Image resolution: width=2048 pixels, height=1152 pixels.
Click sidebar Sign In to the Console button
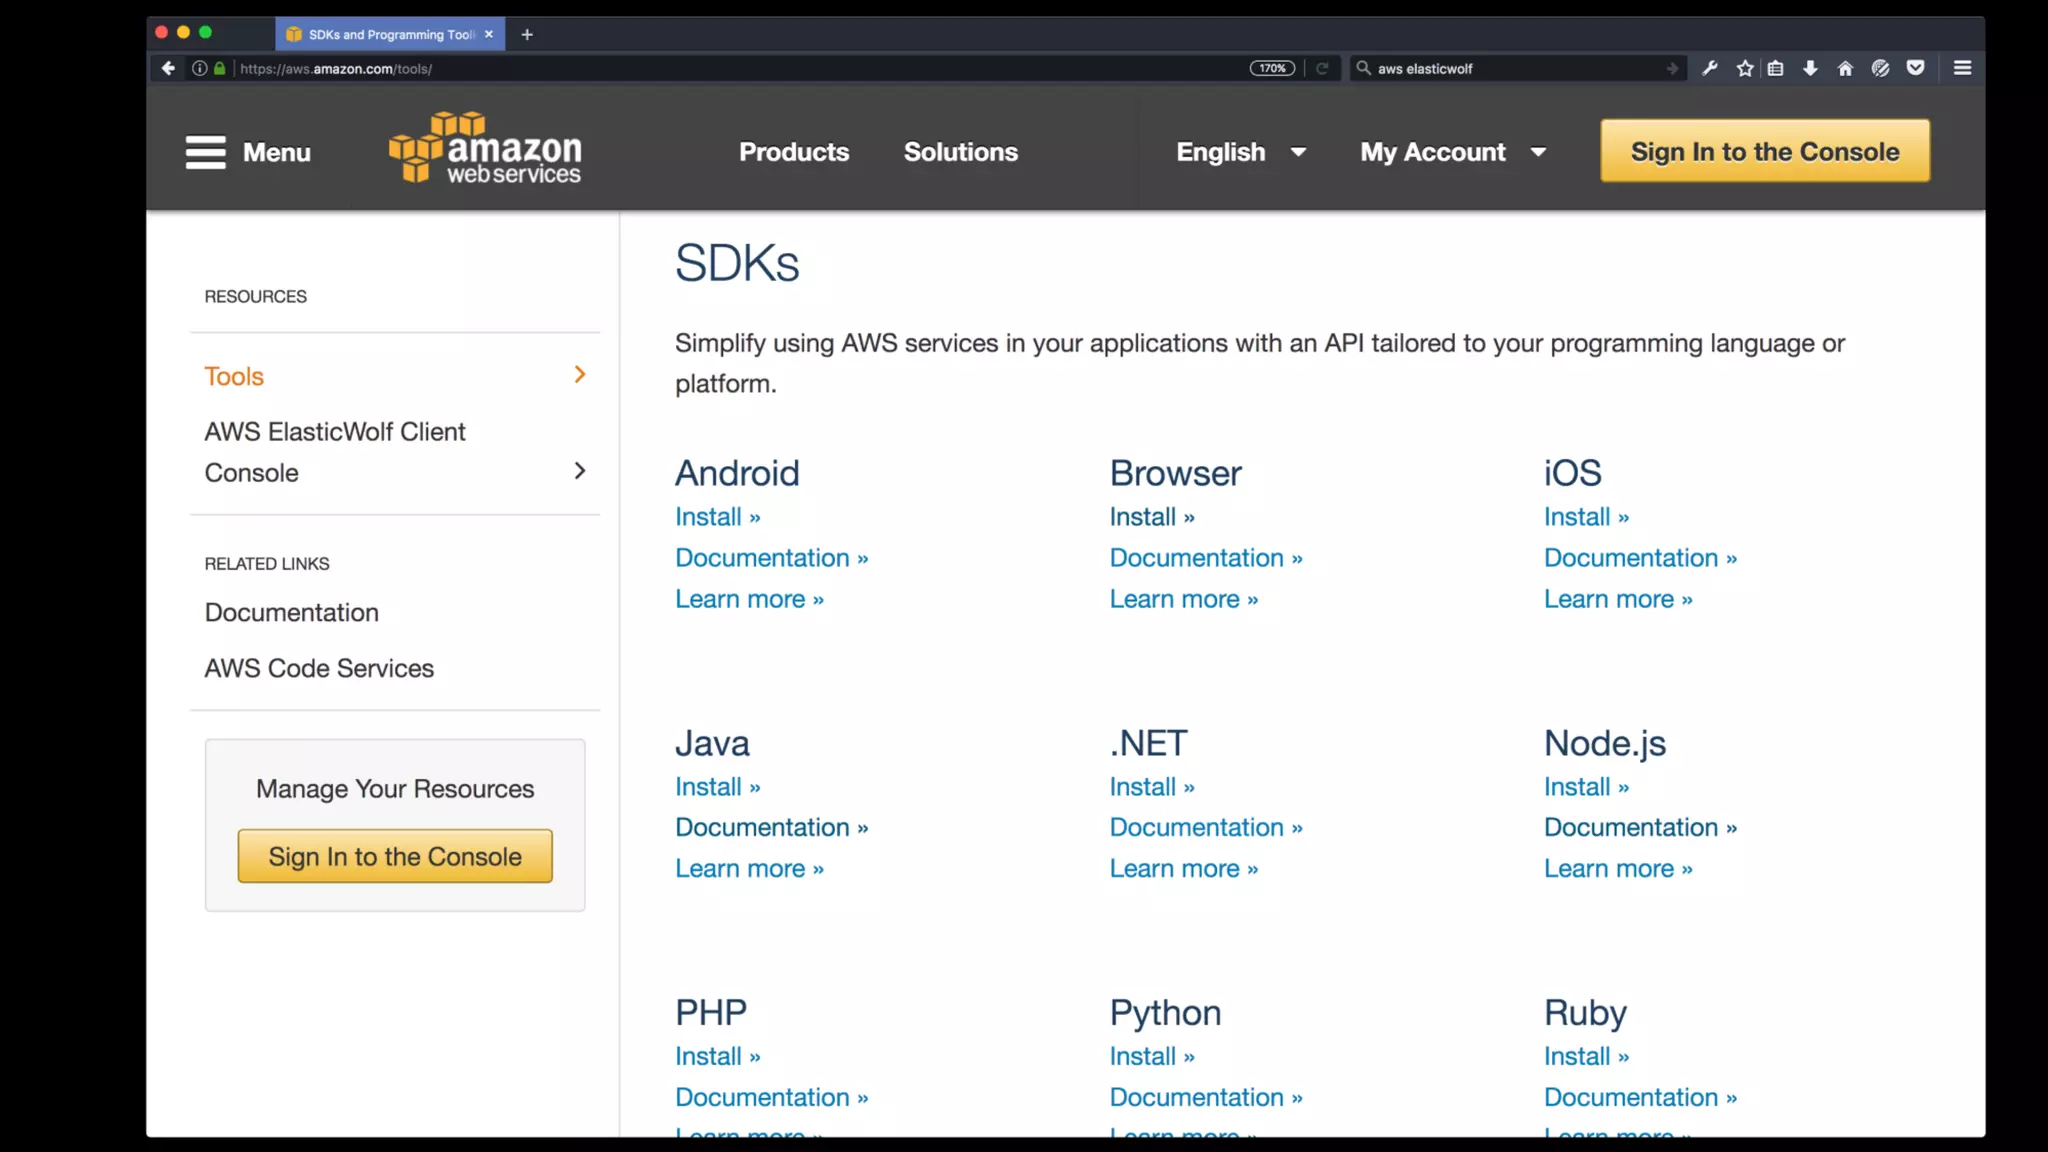(395, 856)
